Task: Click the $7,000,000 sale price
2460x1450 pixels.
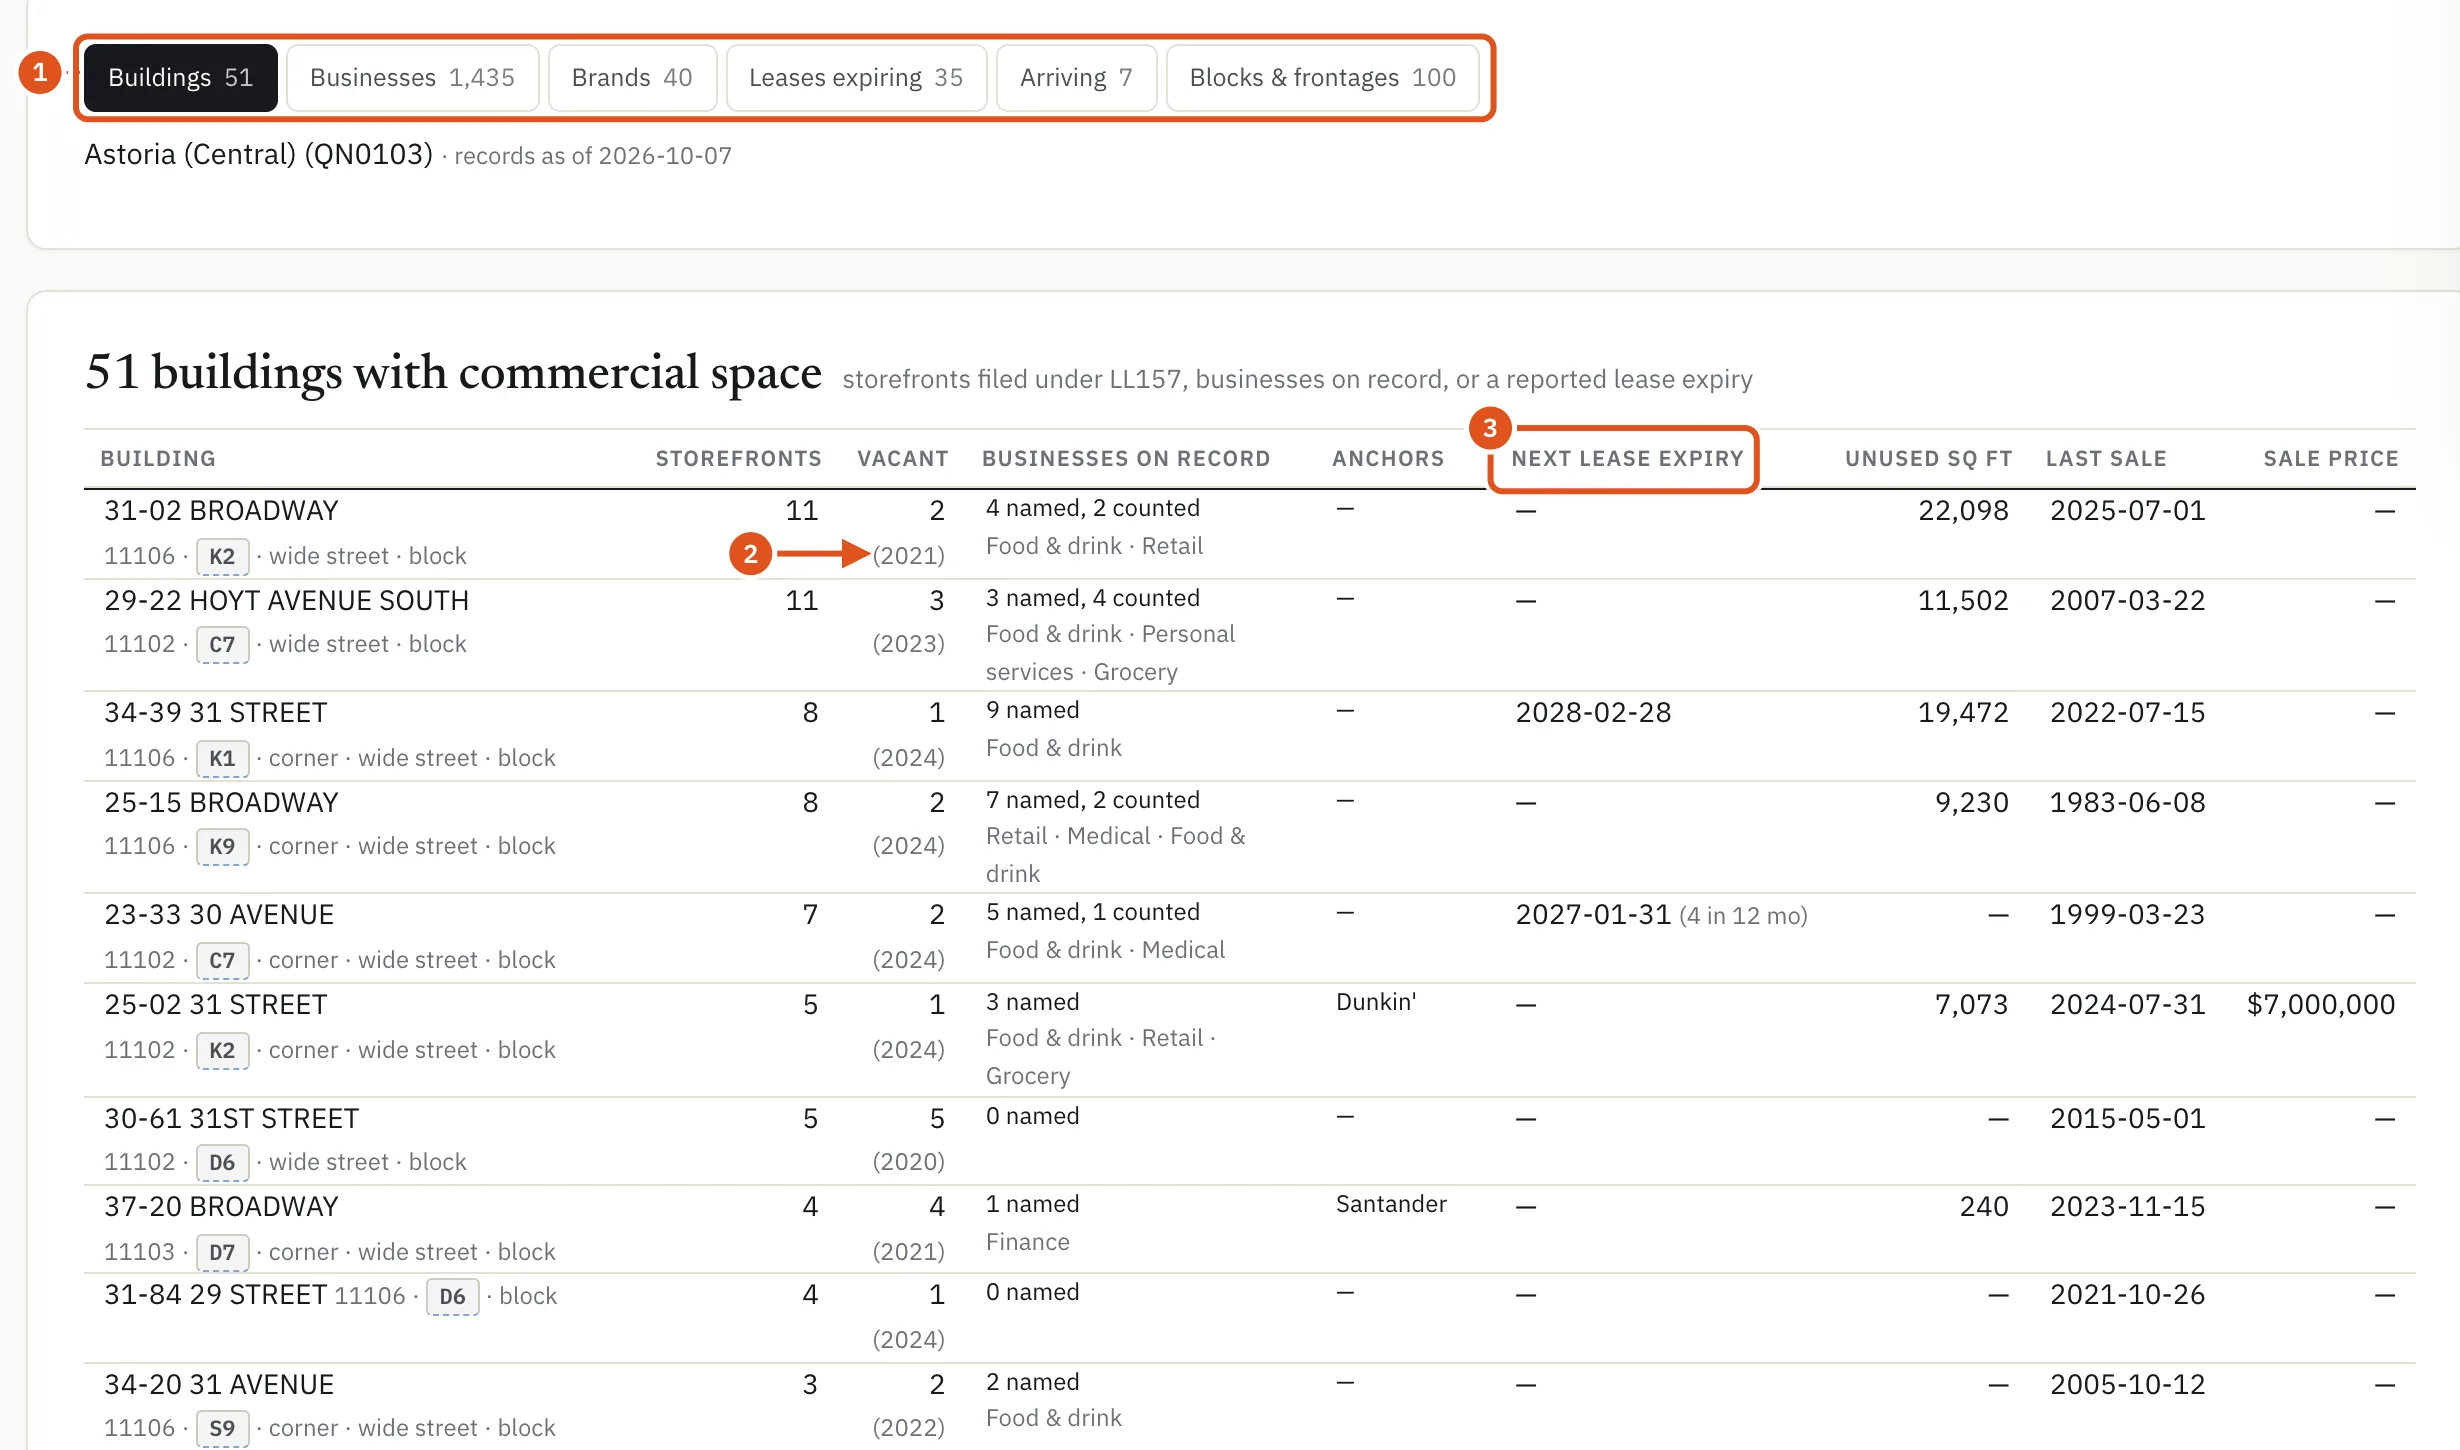Action: tap(2321, 1005)
